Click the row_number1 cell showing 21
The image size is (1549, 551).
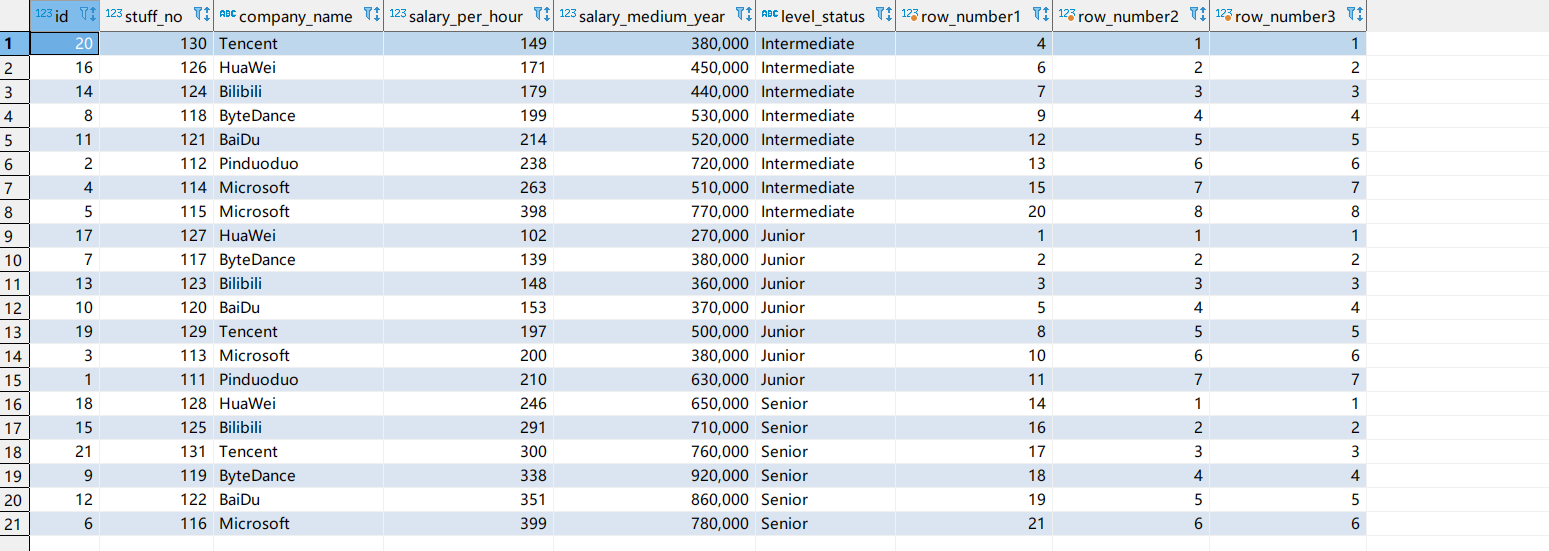[974, 523]
